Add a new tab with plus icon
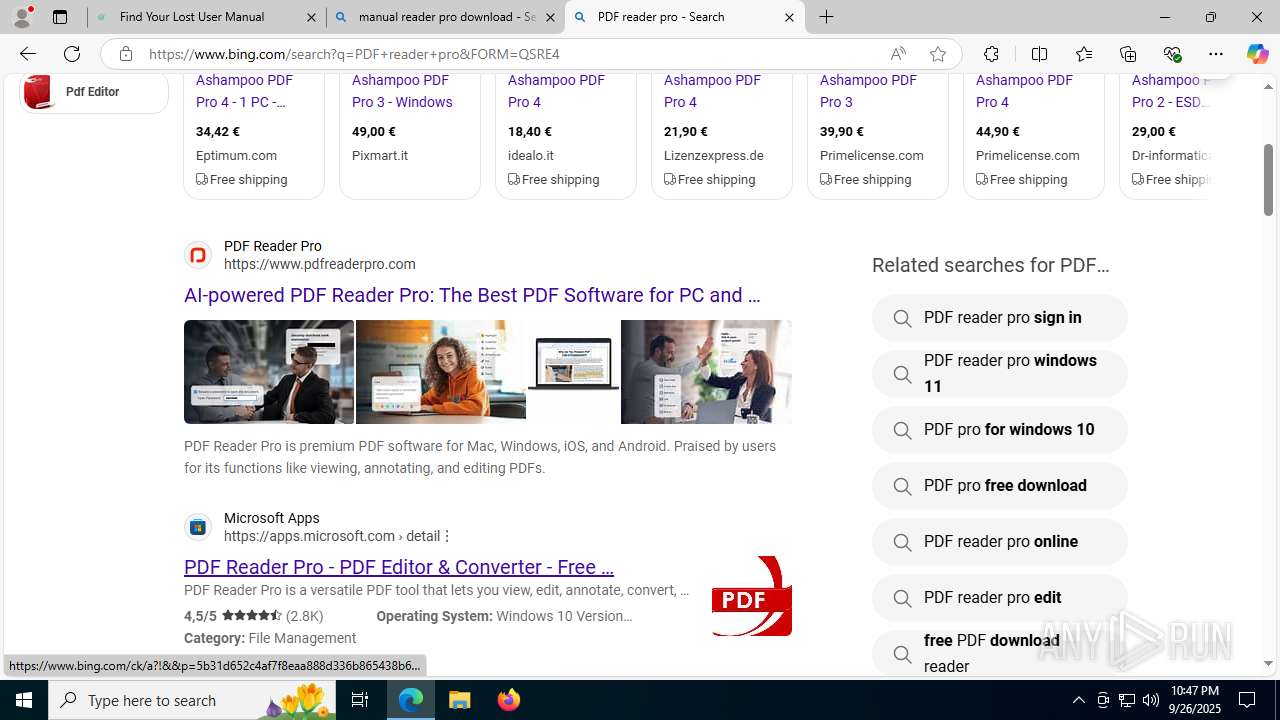This screenshot has width=1280, height=720. point(826,17)
